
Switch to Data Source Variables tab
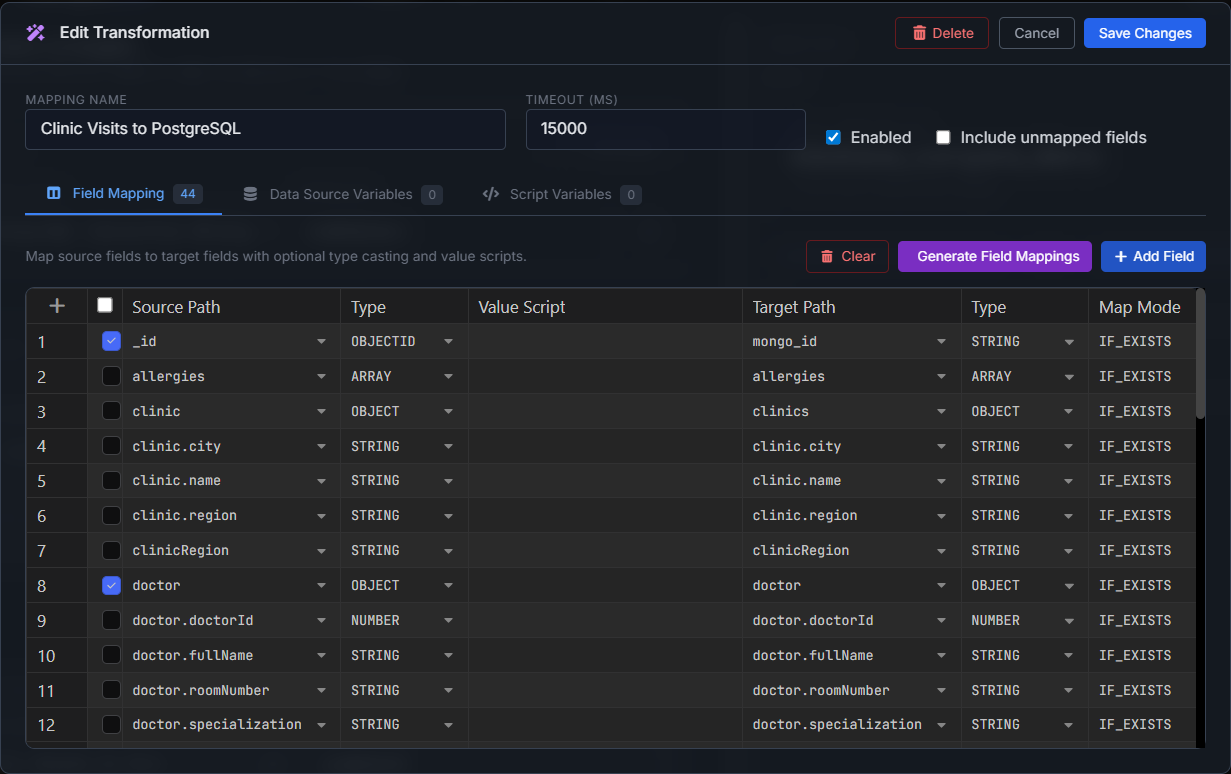(x=342, y=194)
